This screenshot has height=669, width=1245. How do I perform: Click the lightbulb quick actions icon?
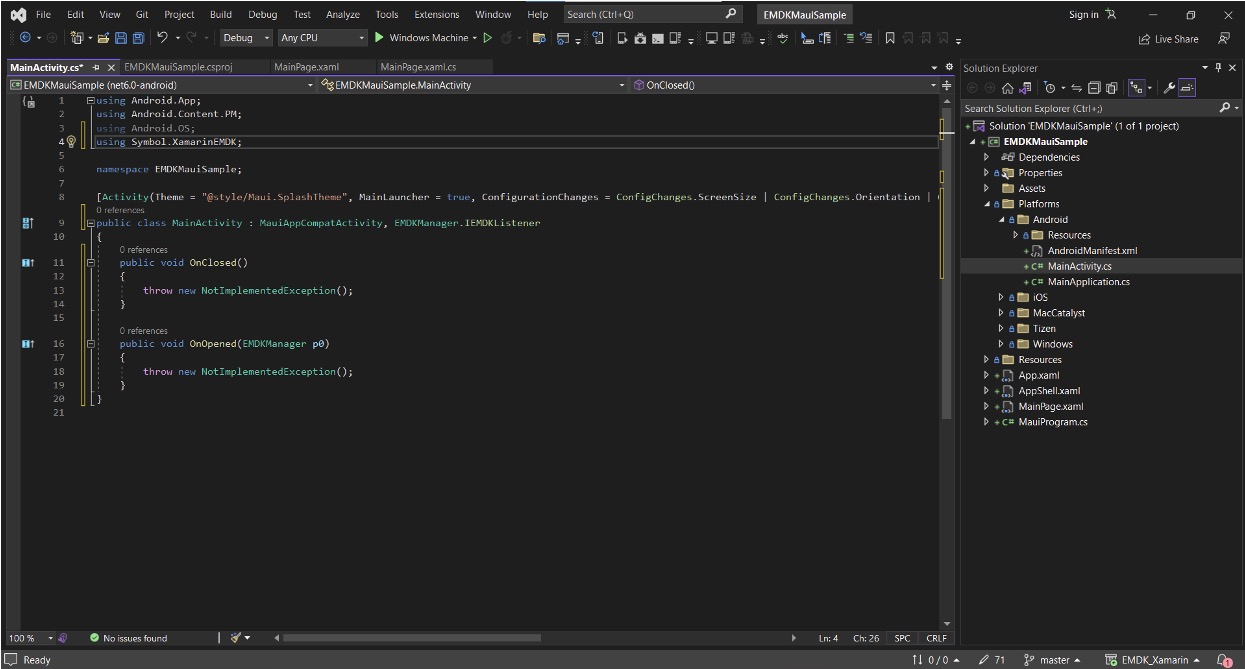coord(71,142)
